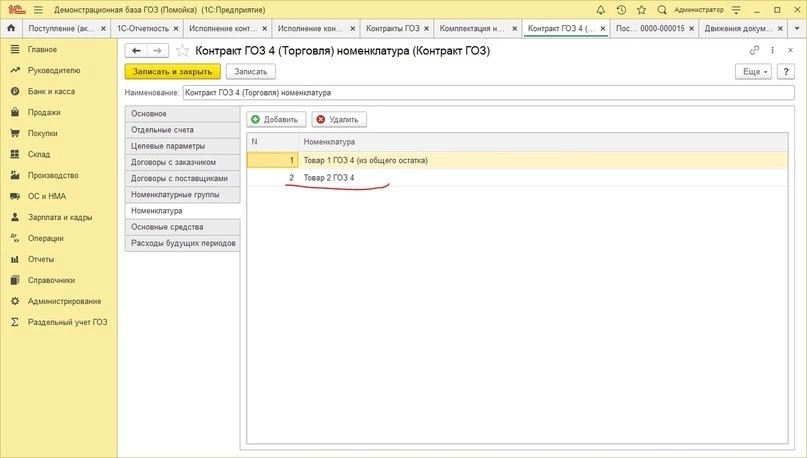The image size is (807, 458).
Task: Click the search magnifier icon
Action: 662,10
